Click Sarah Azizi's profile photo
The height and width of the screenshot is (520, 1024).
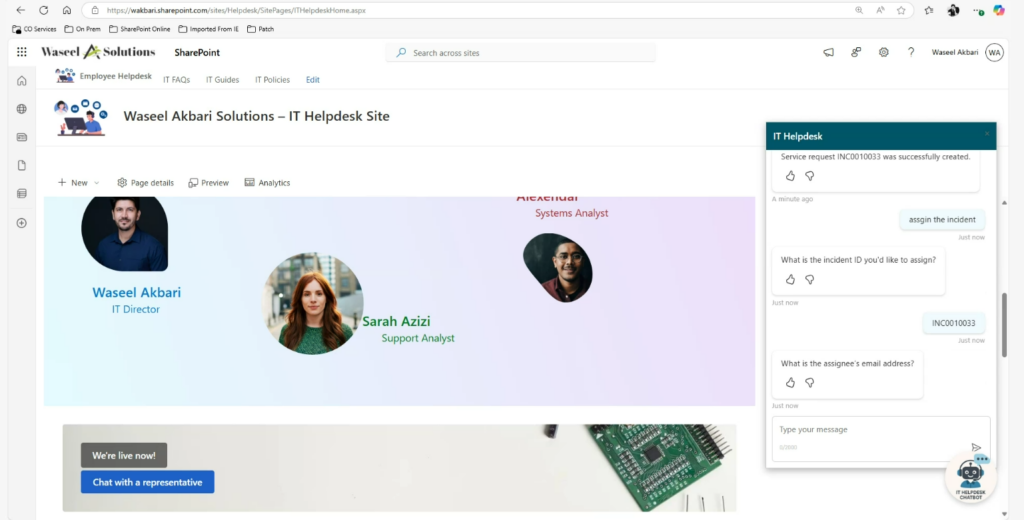[313, 304]
